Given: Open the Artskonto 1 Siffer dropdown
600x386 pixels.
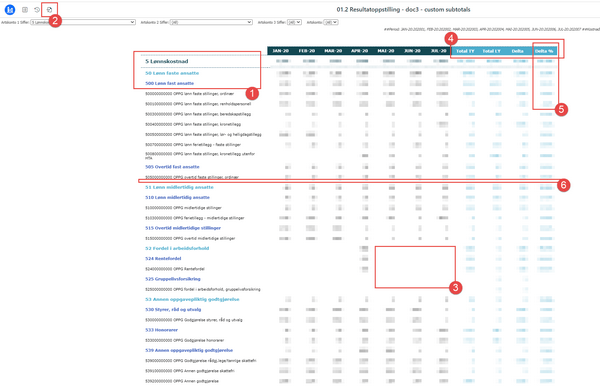Looking at the screenshot, I should (83, 22).
